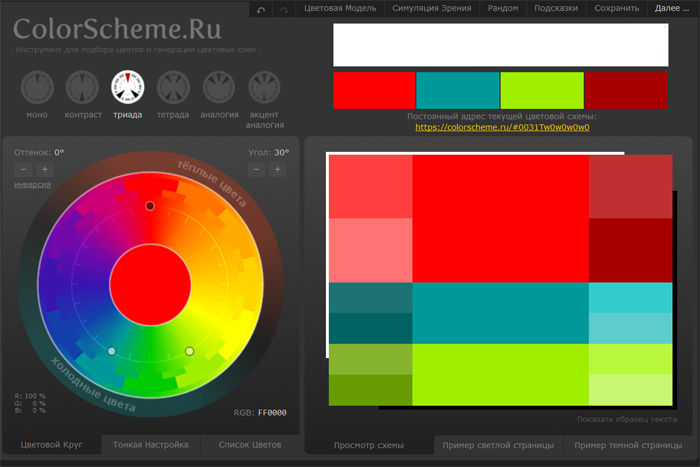Click the redo arrow icon
Image resolution: width=700 pixels, height=467 pixels.
[x=284, y=9]
